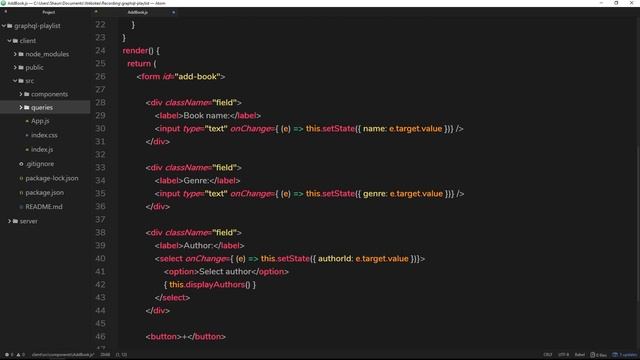Open package.json file
640x360 pixels.
(x=44, y=192)
